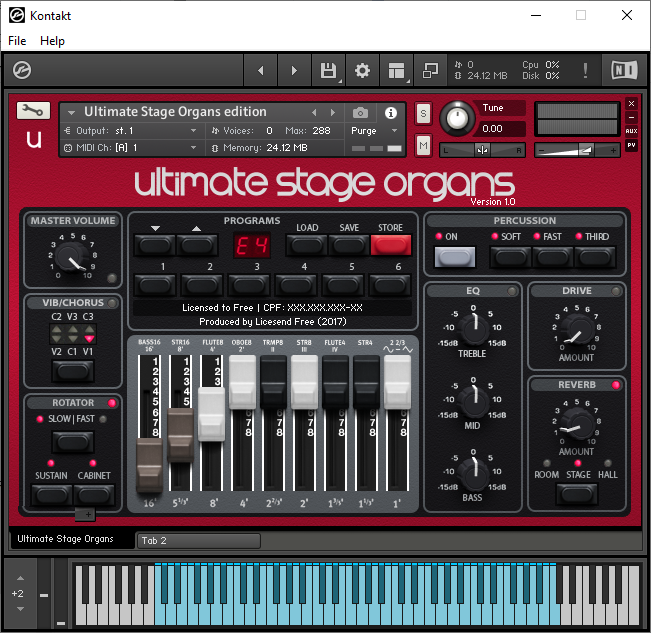Toggle the PV button
This screenshot has width=651, height=633.
click(x=631, y=145)
